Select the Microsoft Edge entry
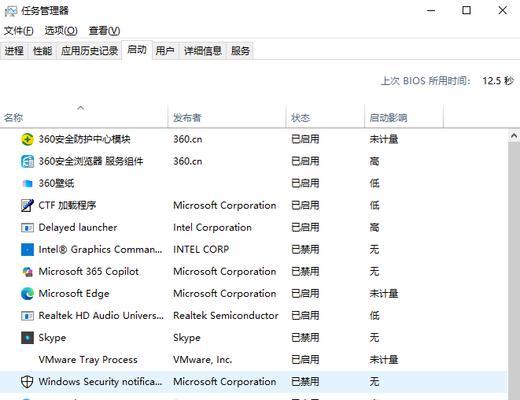The width and height of the screenshot is (520, 400). [74, 293]
